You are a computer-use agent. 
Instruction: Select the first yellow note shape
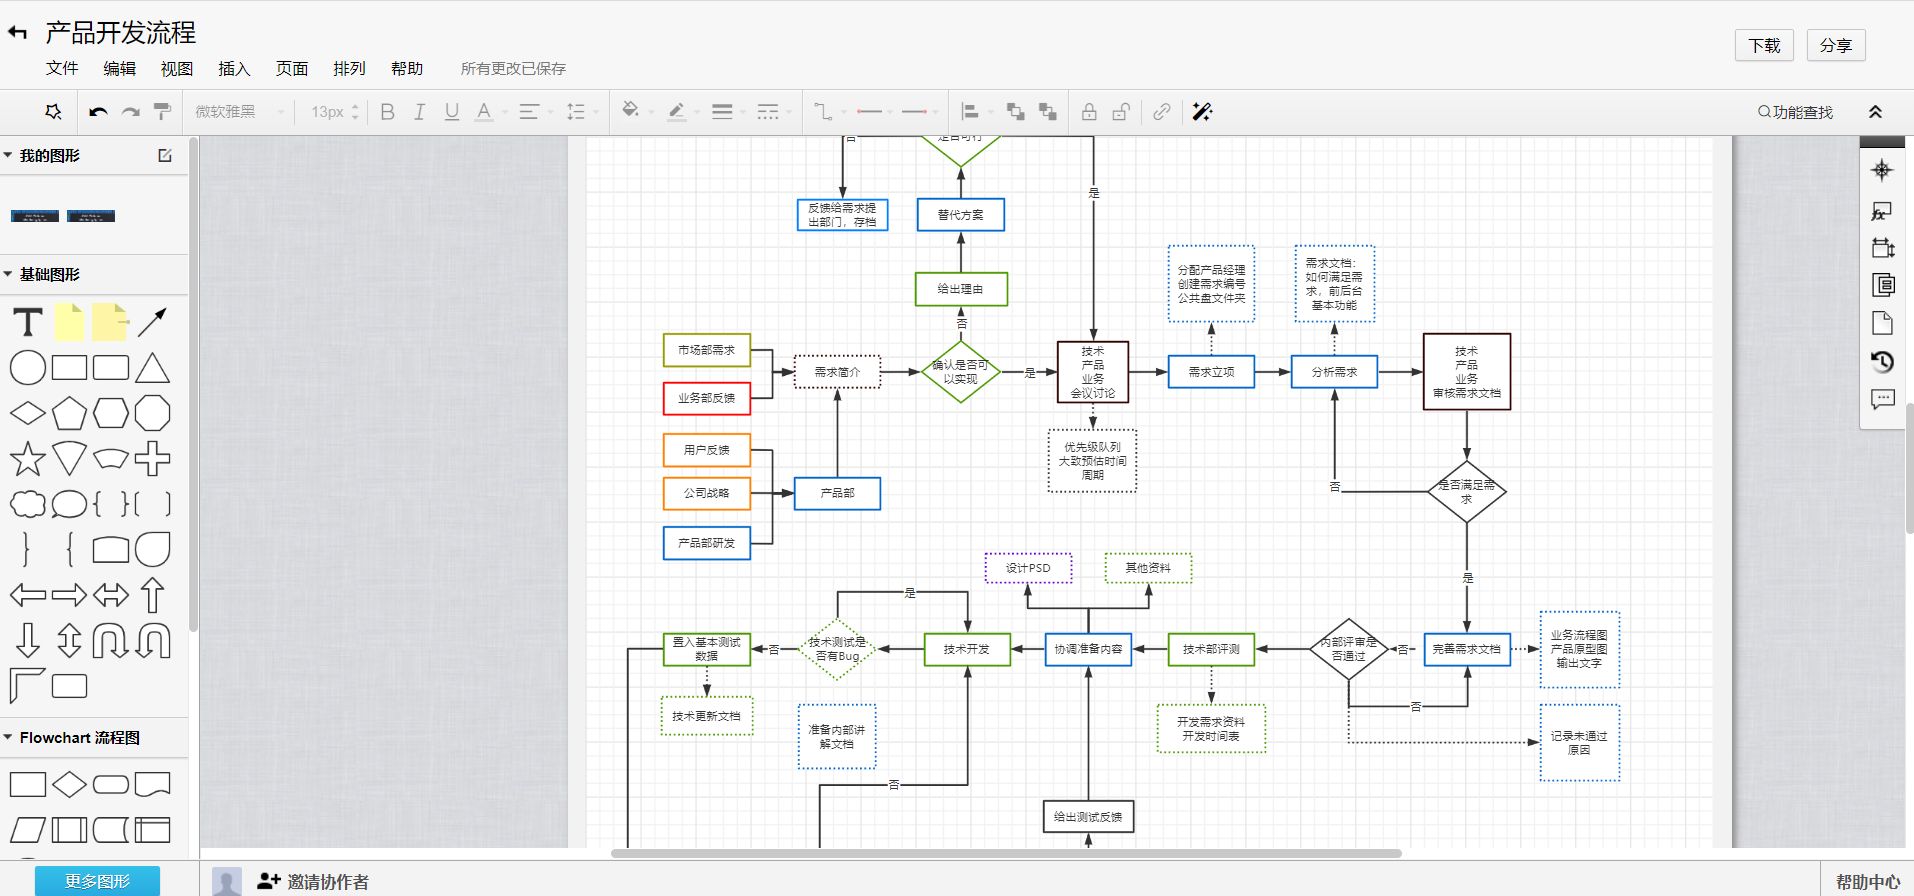[69, 322]
